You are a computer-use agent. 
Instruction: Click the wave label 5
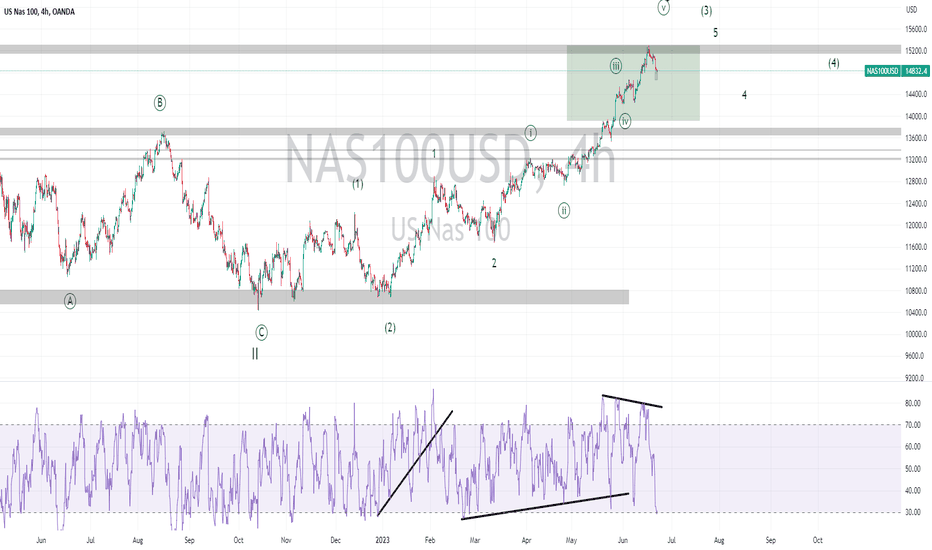click(715, 33)
